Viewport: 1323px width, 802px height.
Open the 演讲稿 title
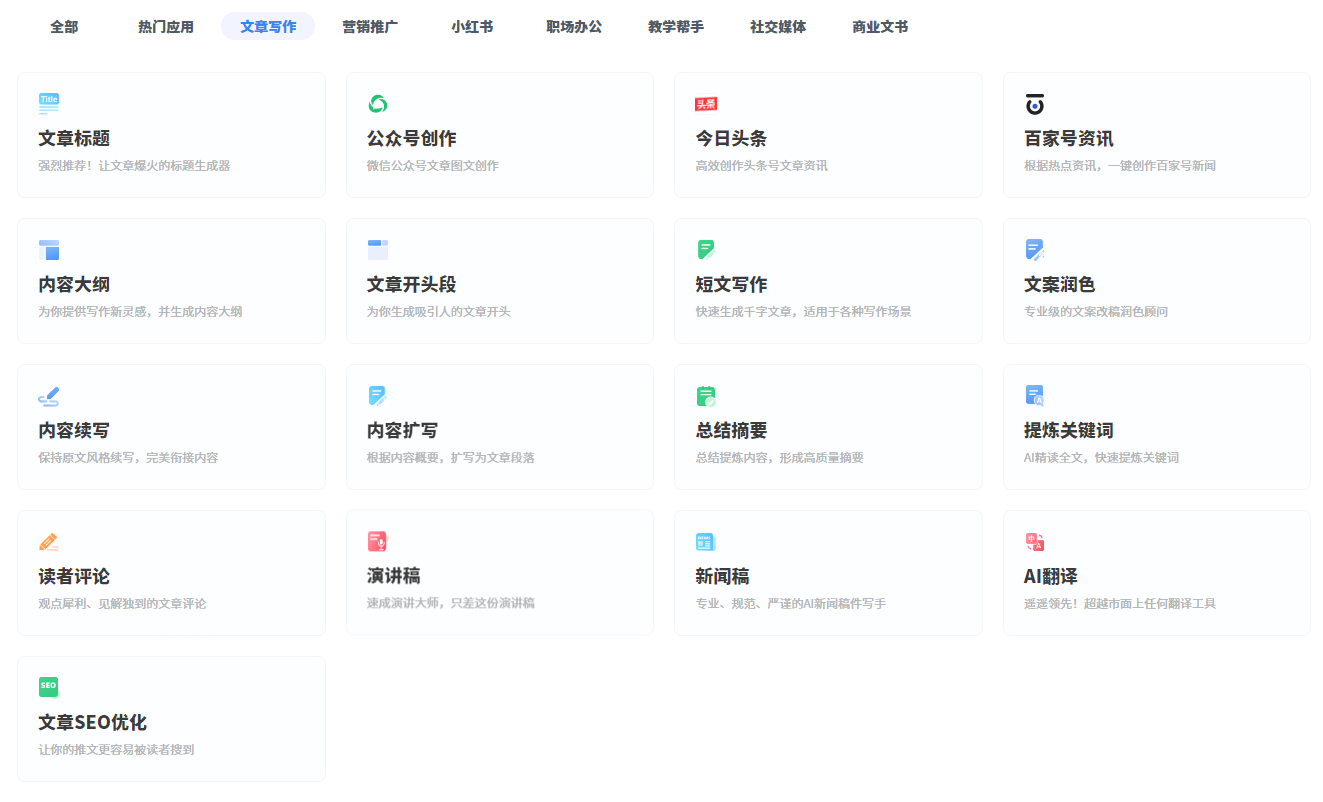click(394, 577)
